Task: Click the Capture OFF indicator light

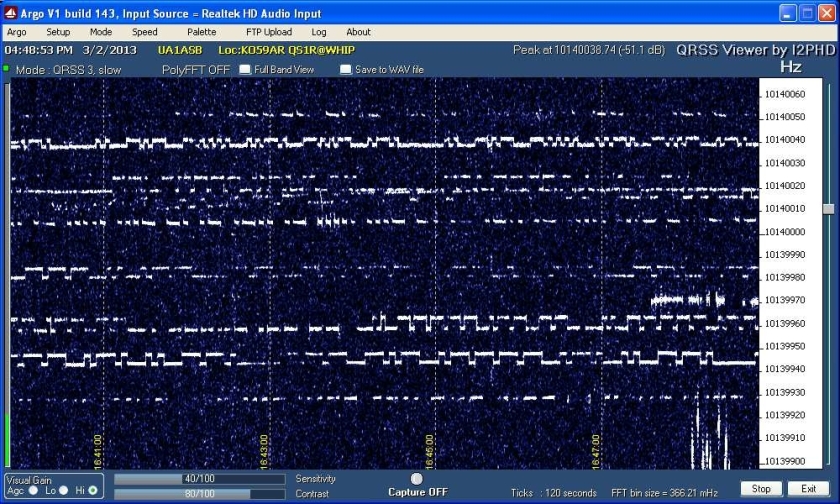Action: pos(417,479)
